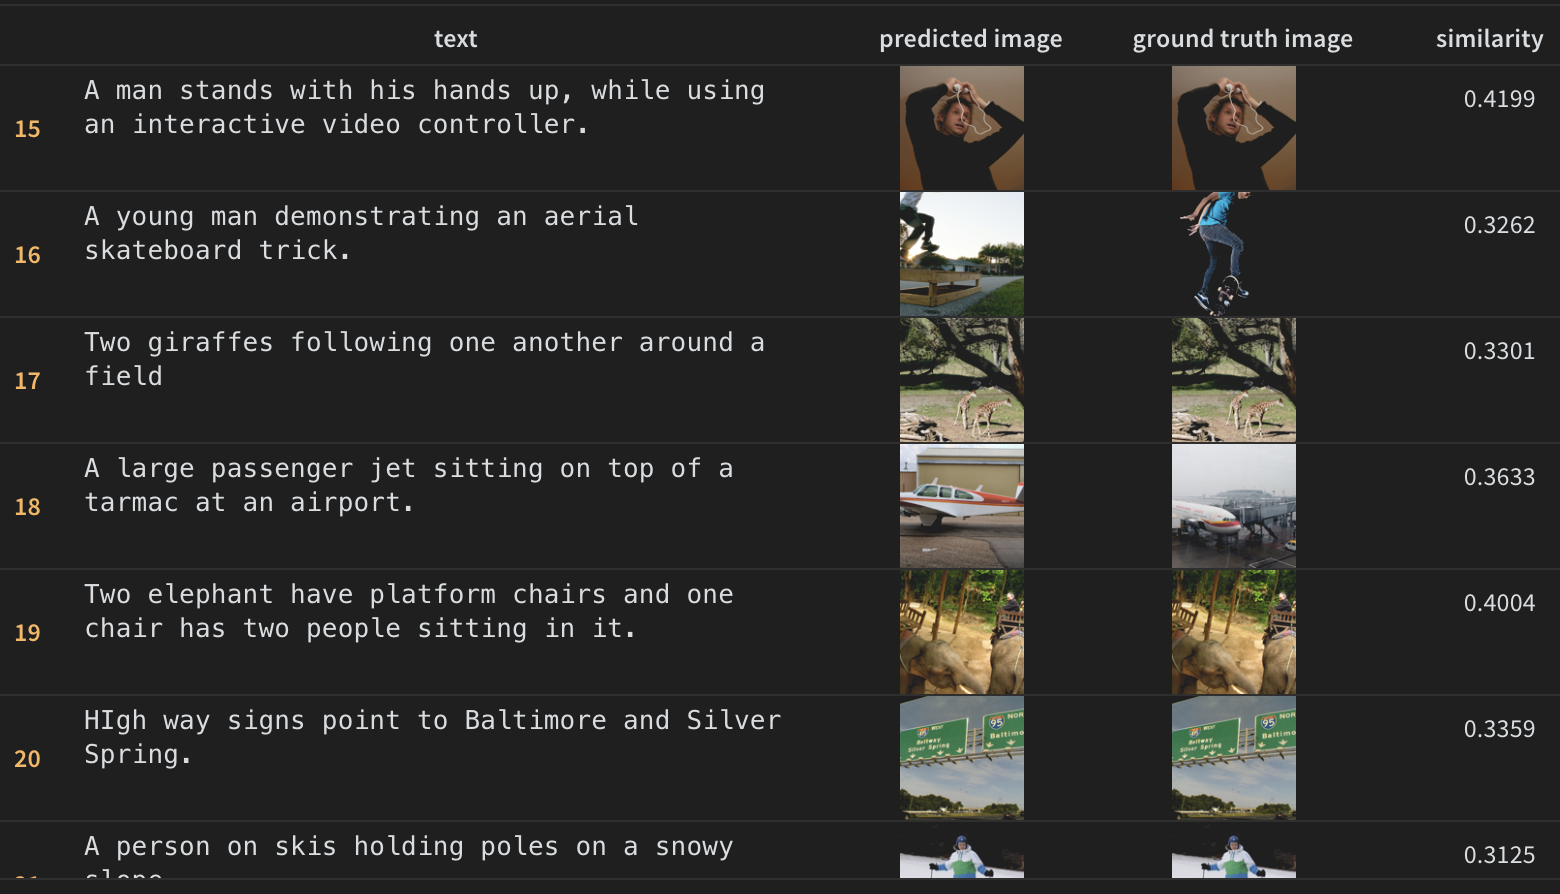Select row index 20

27,759
